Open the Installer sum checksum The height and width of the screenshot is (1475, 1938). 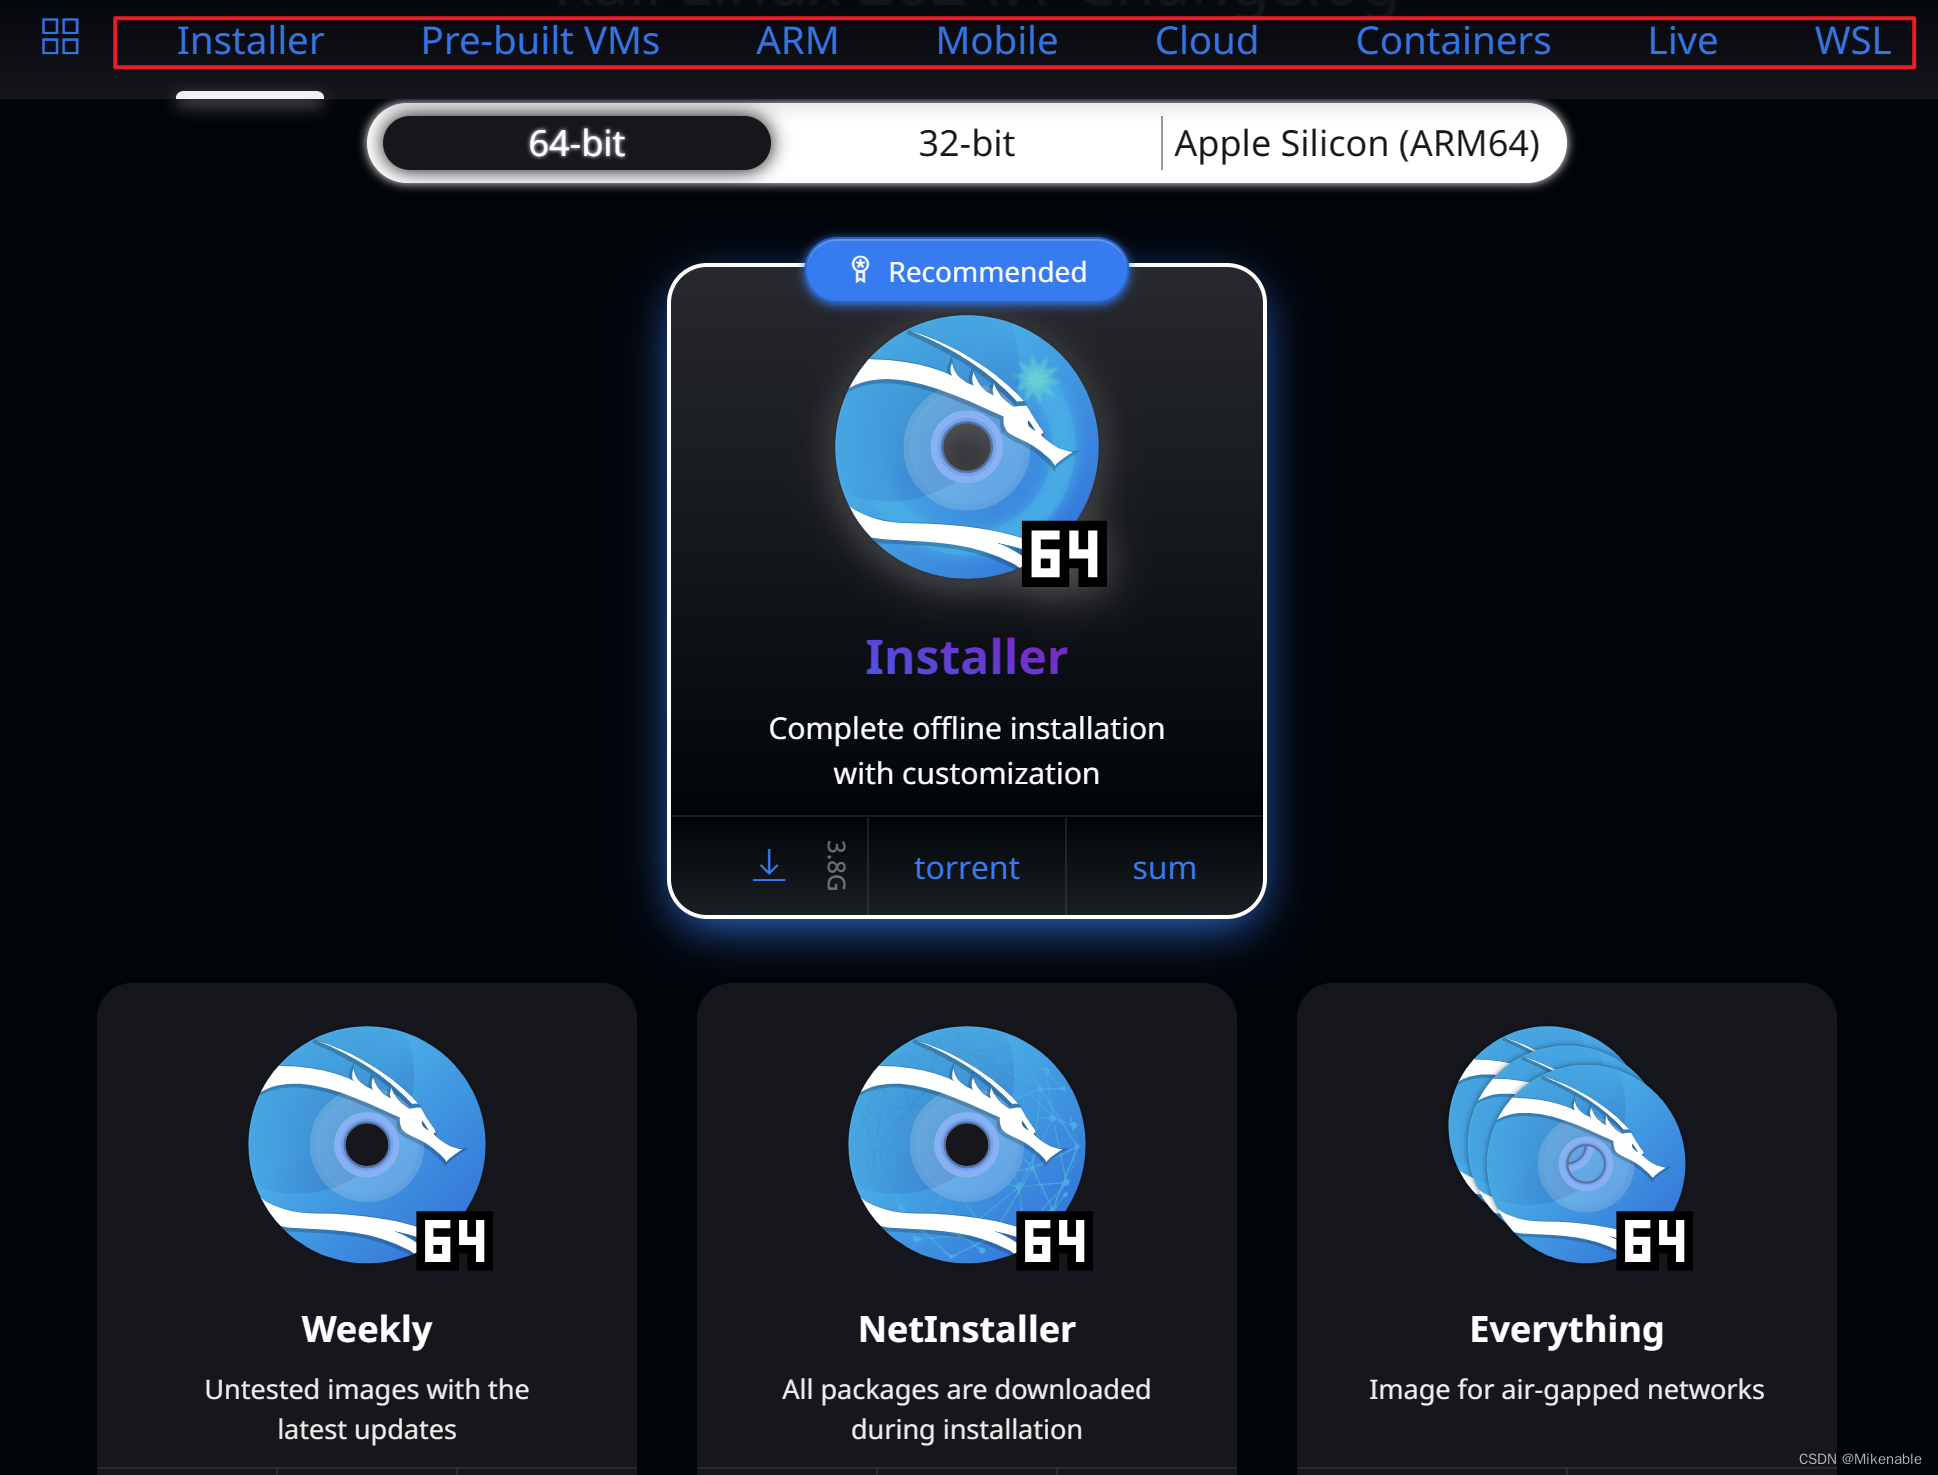pyautogui.click(x=1164, y=867)
